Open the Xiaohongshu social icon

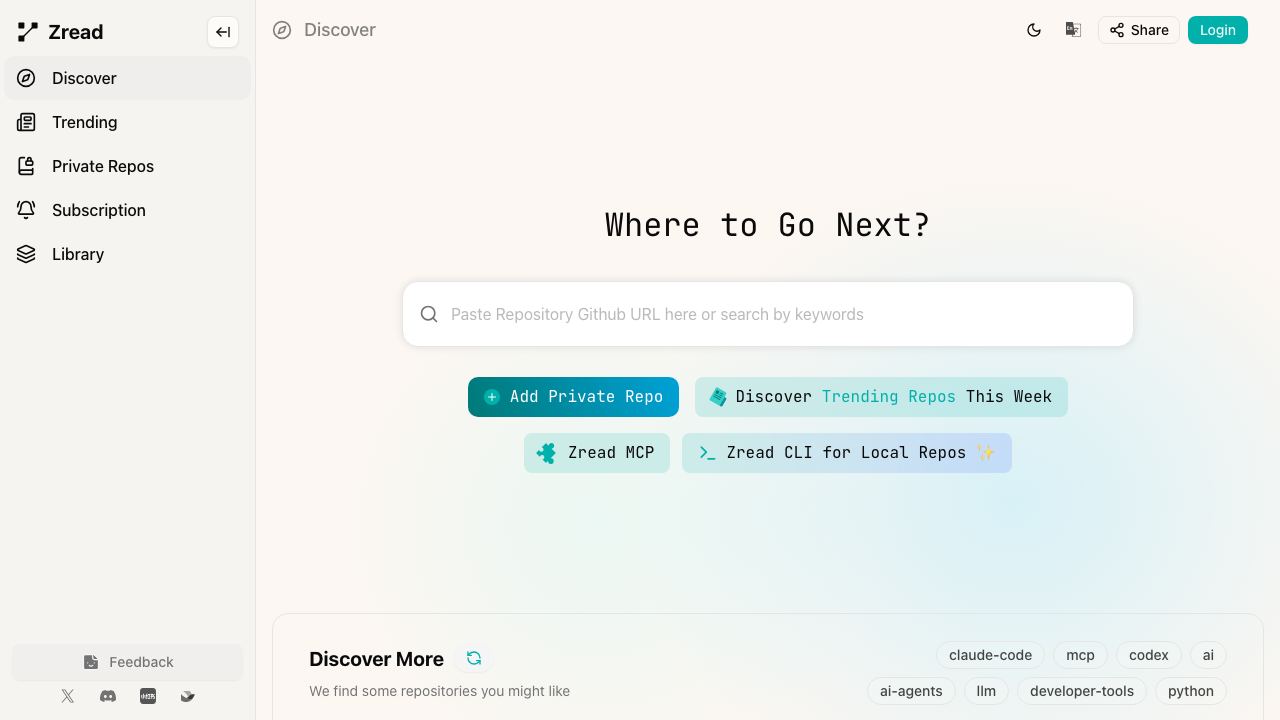[x=148, y=696]
